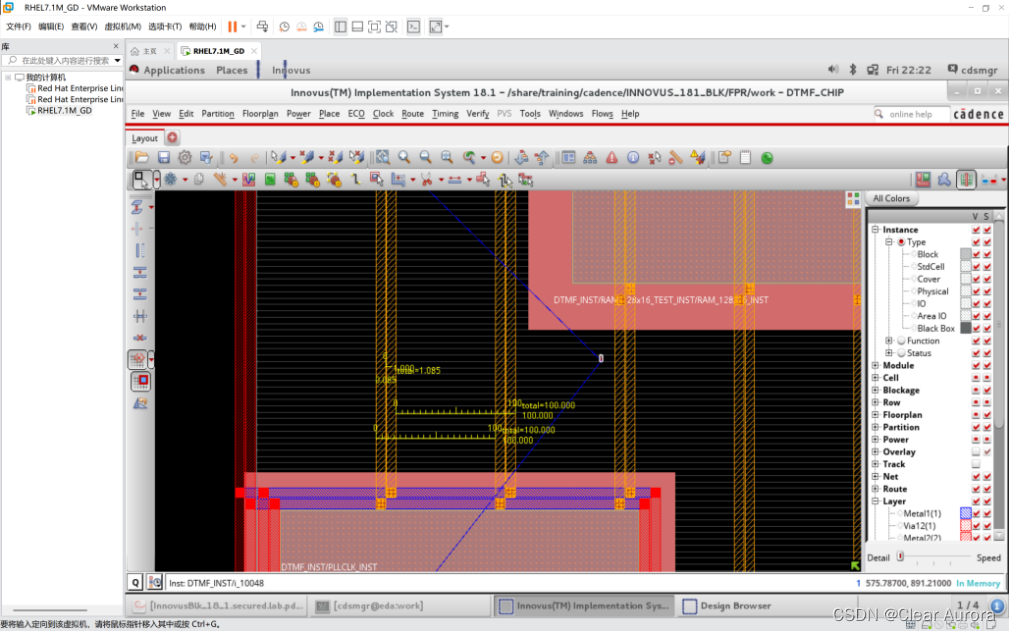Click the green sphere status icon

[x=767, y=158]
